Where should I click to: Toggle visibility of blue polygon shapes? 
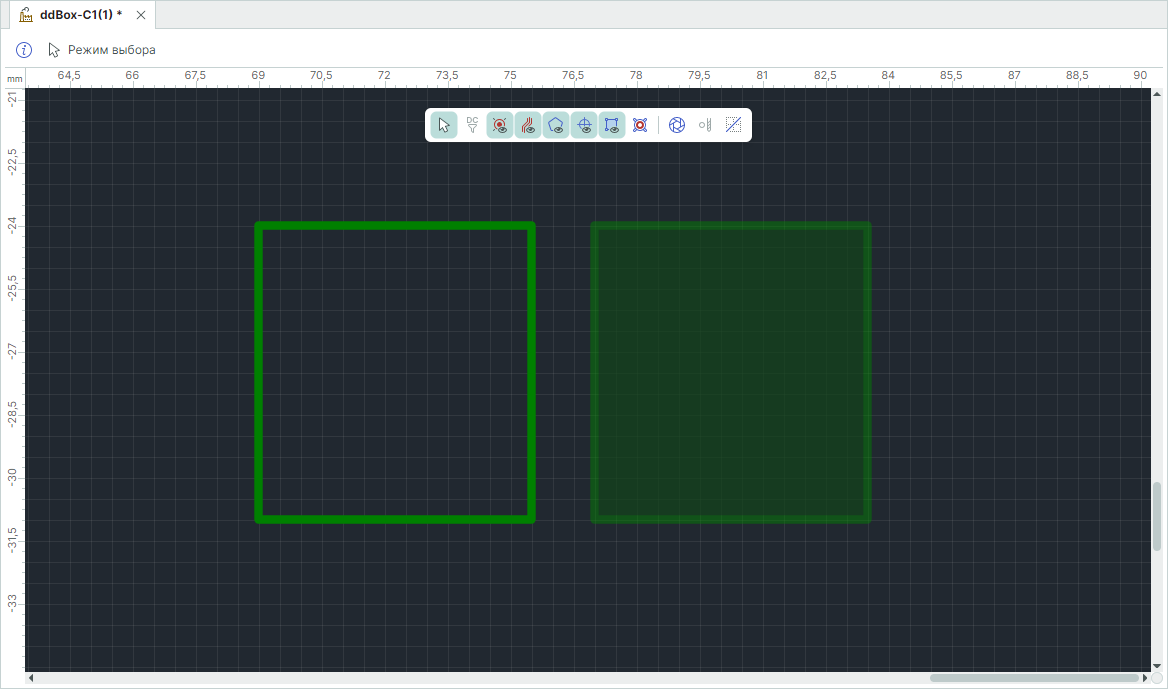tap(556, 125)
